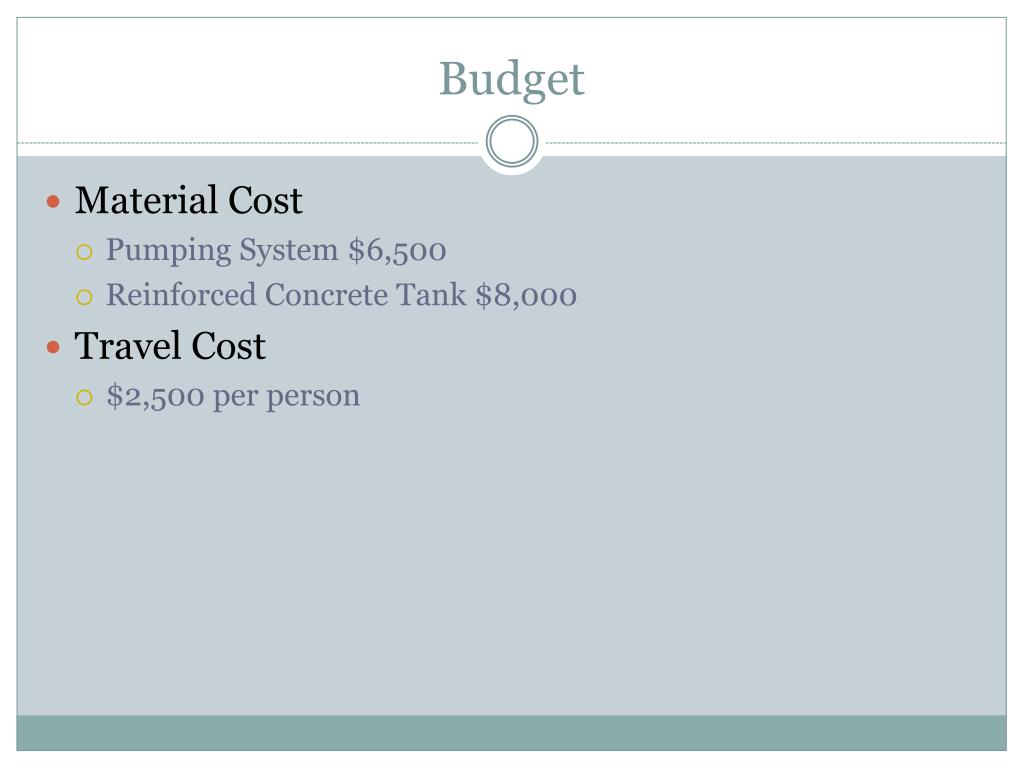Click the dashed line left of the circle
Image resolution: width=1024 pixels, height=768 pixels.
[250, 143]
